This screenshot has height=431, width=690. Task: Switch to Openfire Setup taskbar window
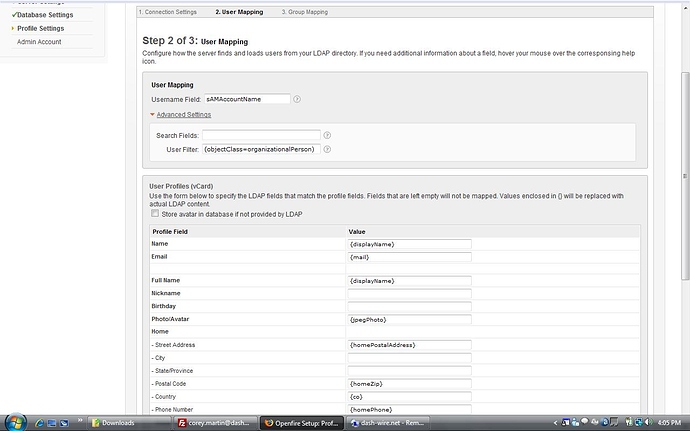tap(302, 423)
